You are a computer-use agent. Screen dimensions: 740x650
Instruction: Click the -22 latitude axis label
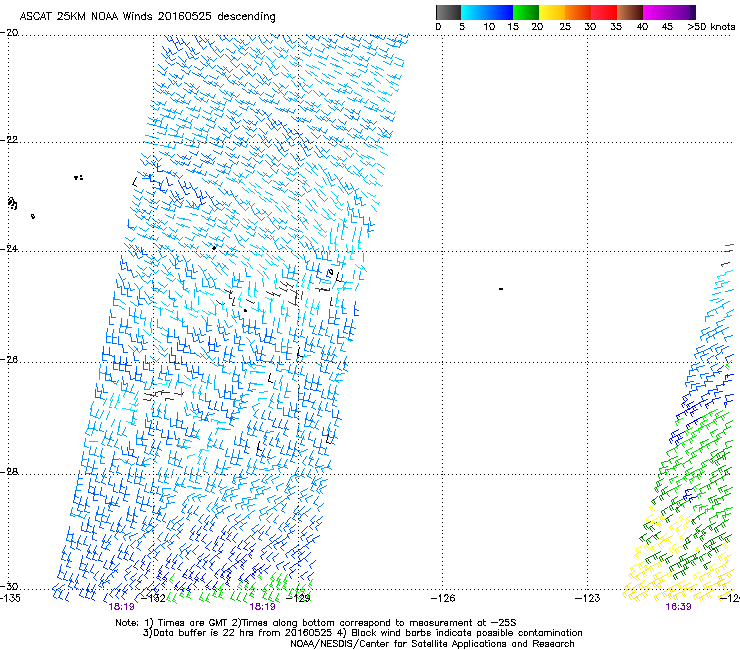[10, 140]
